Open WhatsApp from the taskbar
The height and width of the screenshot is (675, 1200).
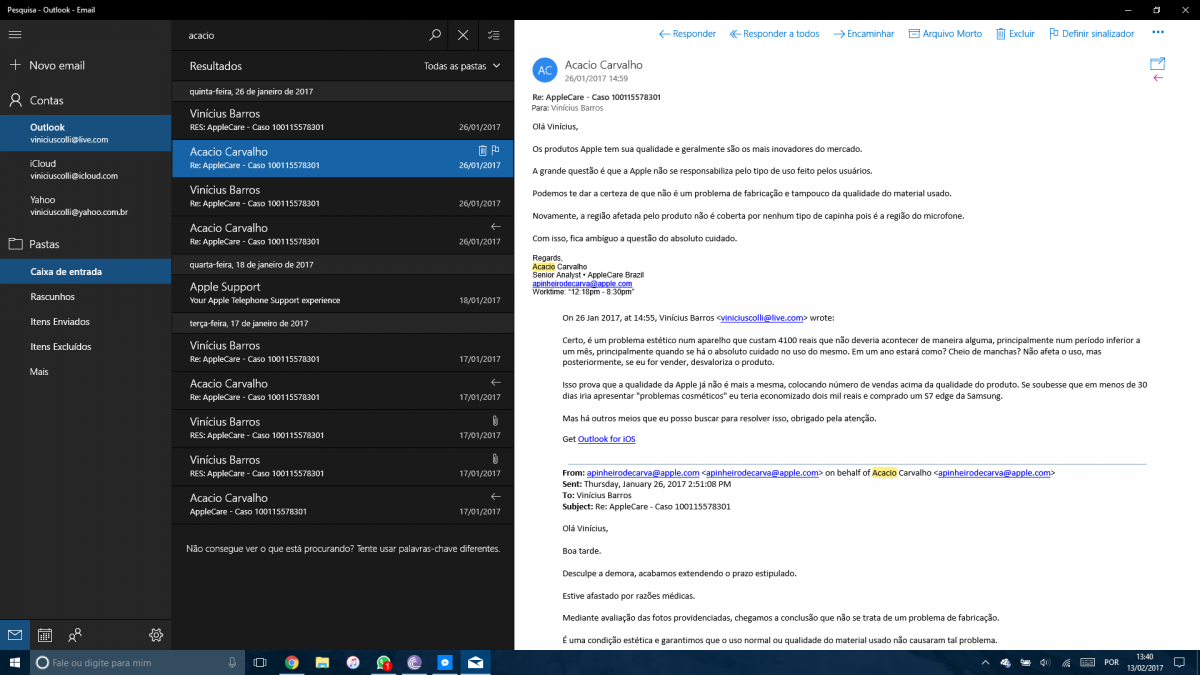coord(384,662)
